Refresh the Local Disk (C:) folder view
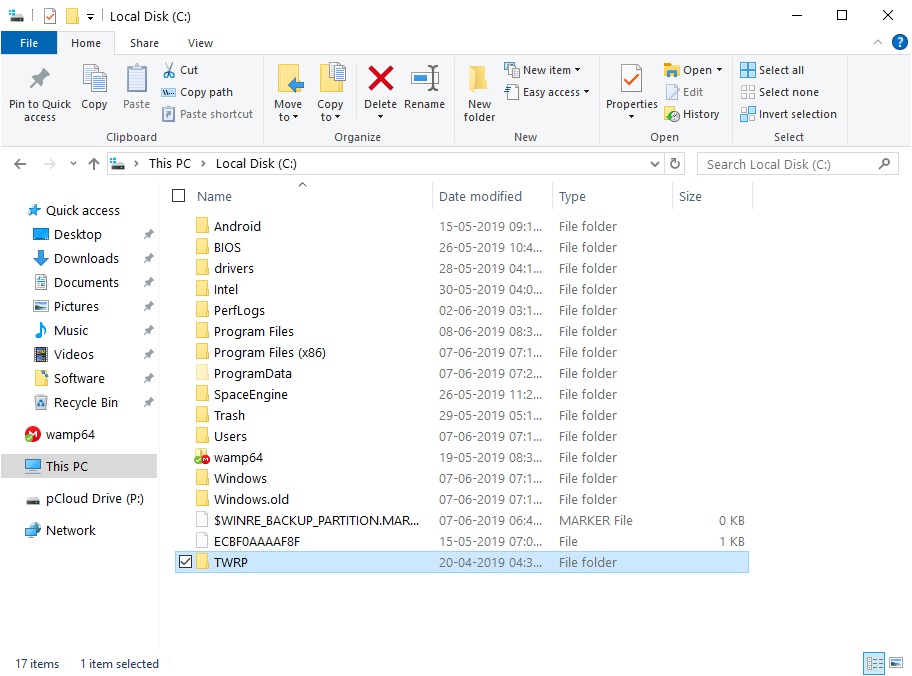This screenshot has width=912, height=676. click(676, 164)
